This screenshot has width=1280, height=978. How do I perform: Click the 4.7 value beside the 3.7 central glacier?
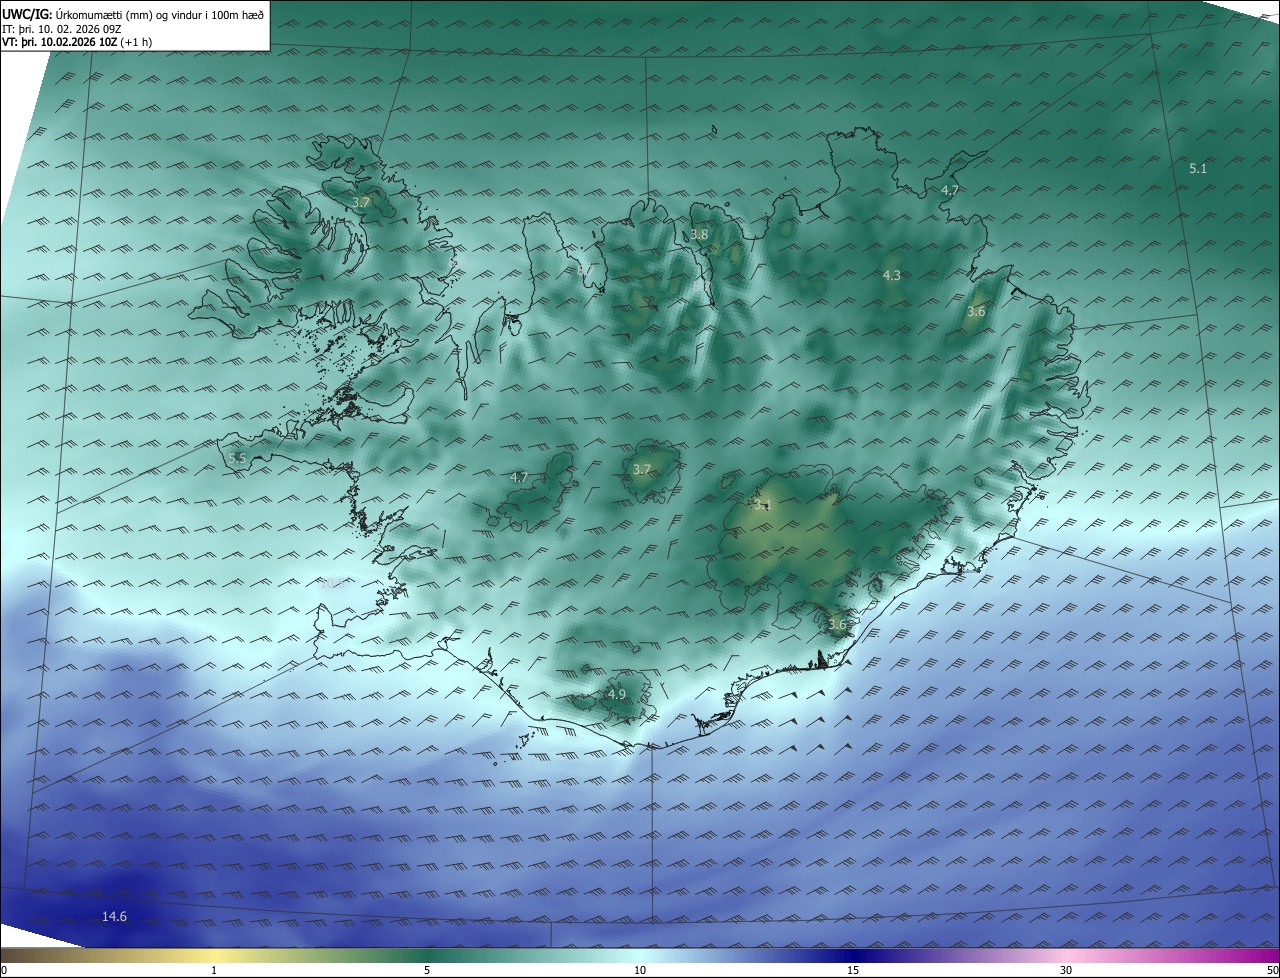pos(519,478)
